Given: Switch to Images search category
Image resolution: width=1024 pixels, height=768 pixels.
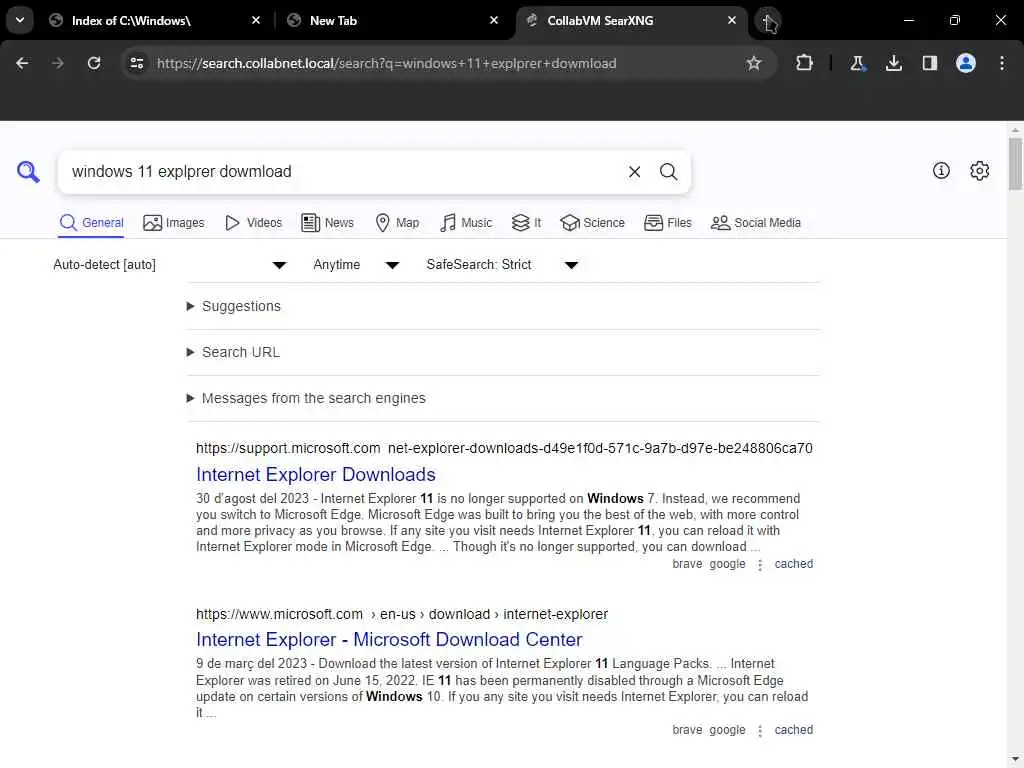Looking at the screenshot, I should coord(174,223).
